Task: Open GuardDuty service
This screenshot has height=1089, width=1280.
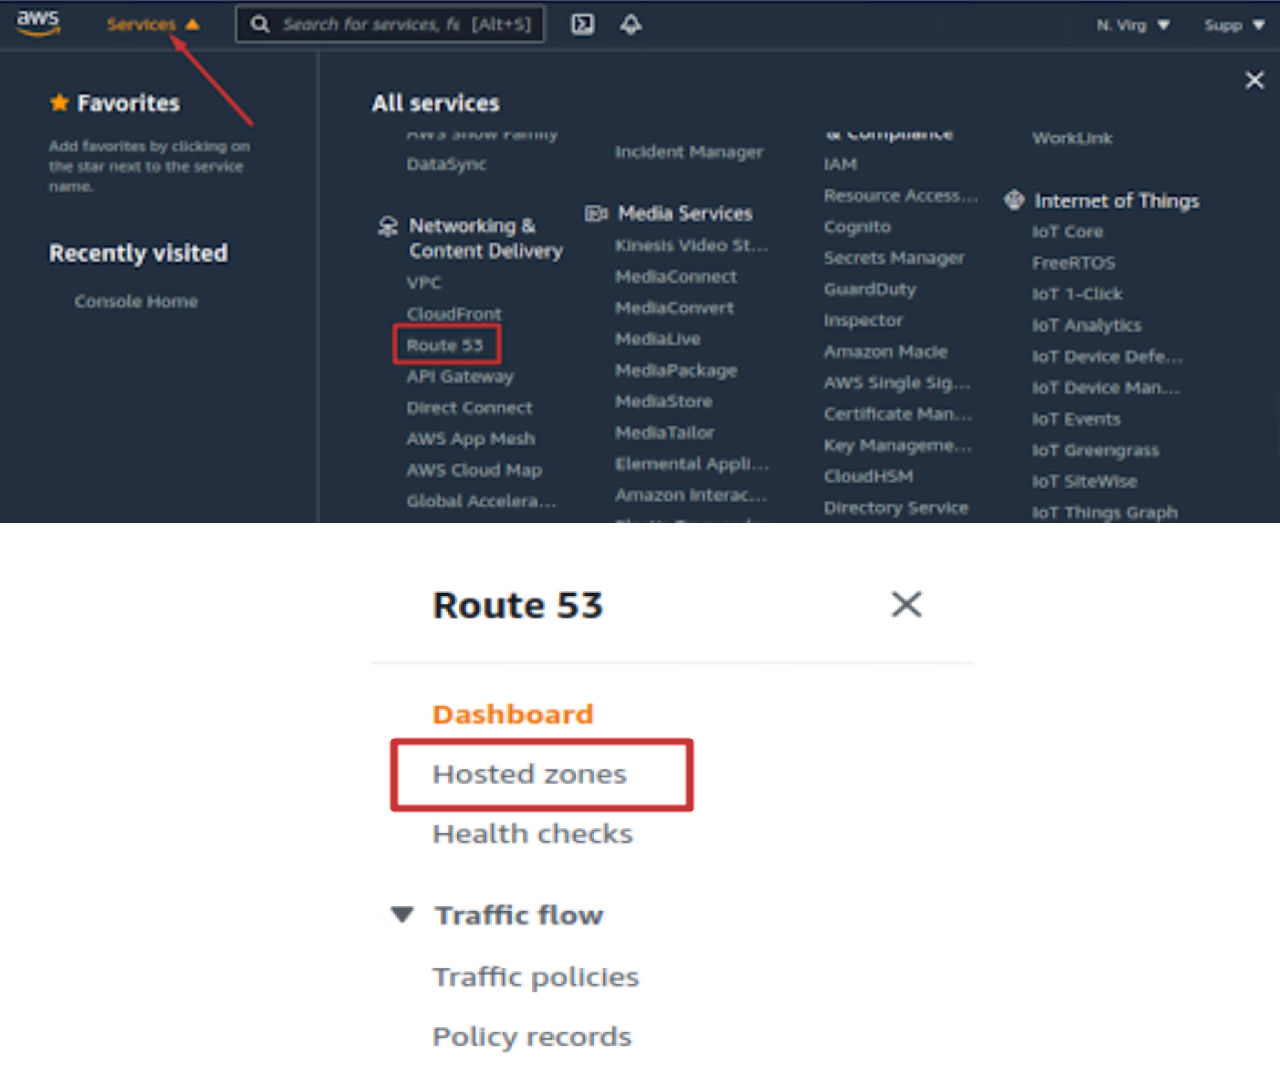Action: point(870,289)
